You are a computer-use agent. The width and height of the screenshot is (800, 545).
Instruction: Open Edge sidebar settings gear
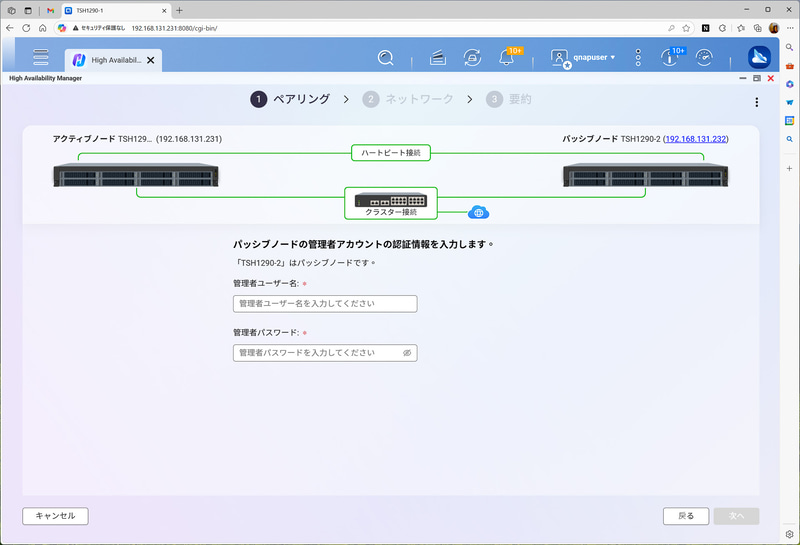789,534
